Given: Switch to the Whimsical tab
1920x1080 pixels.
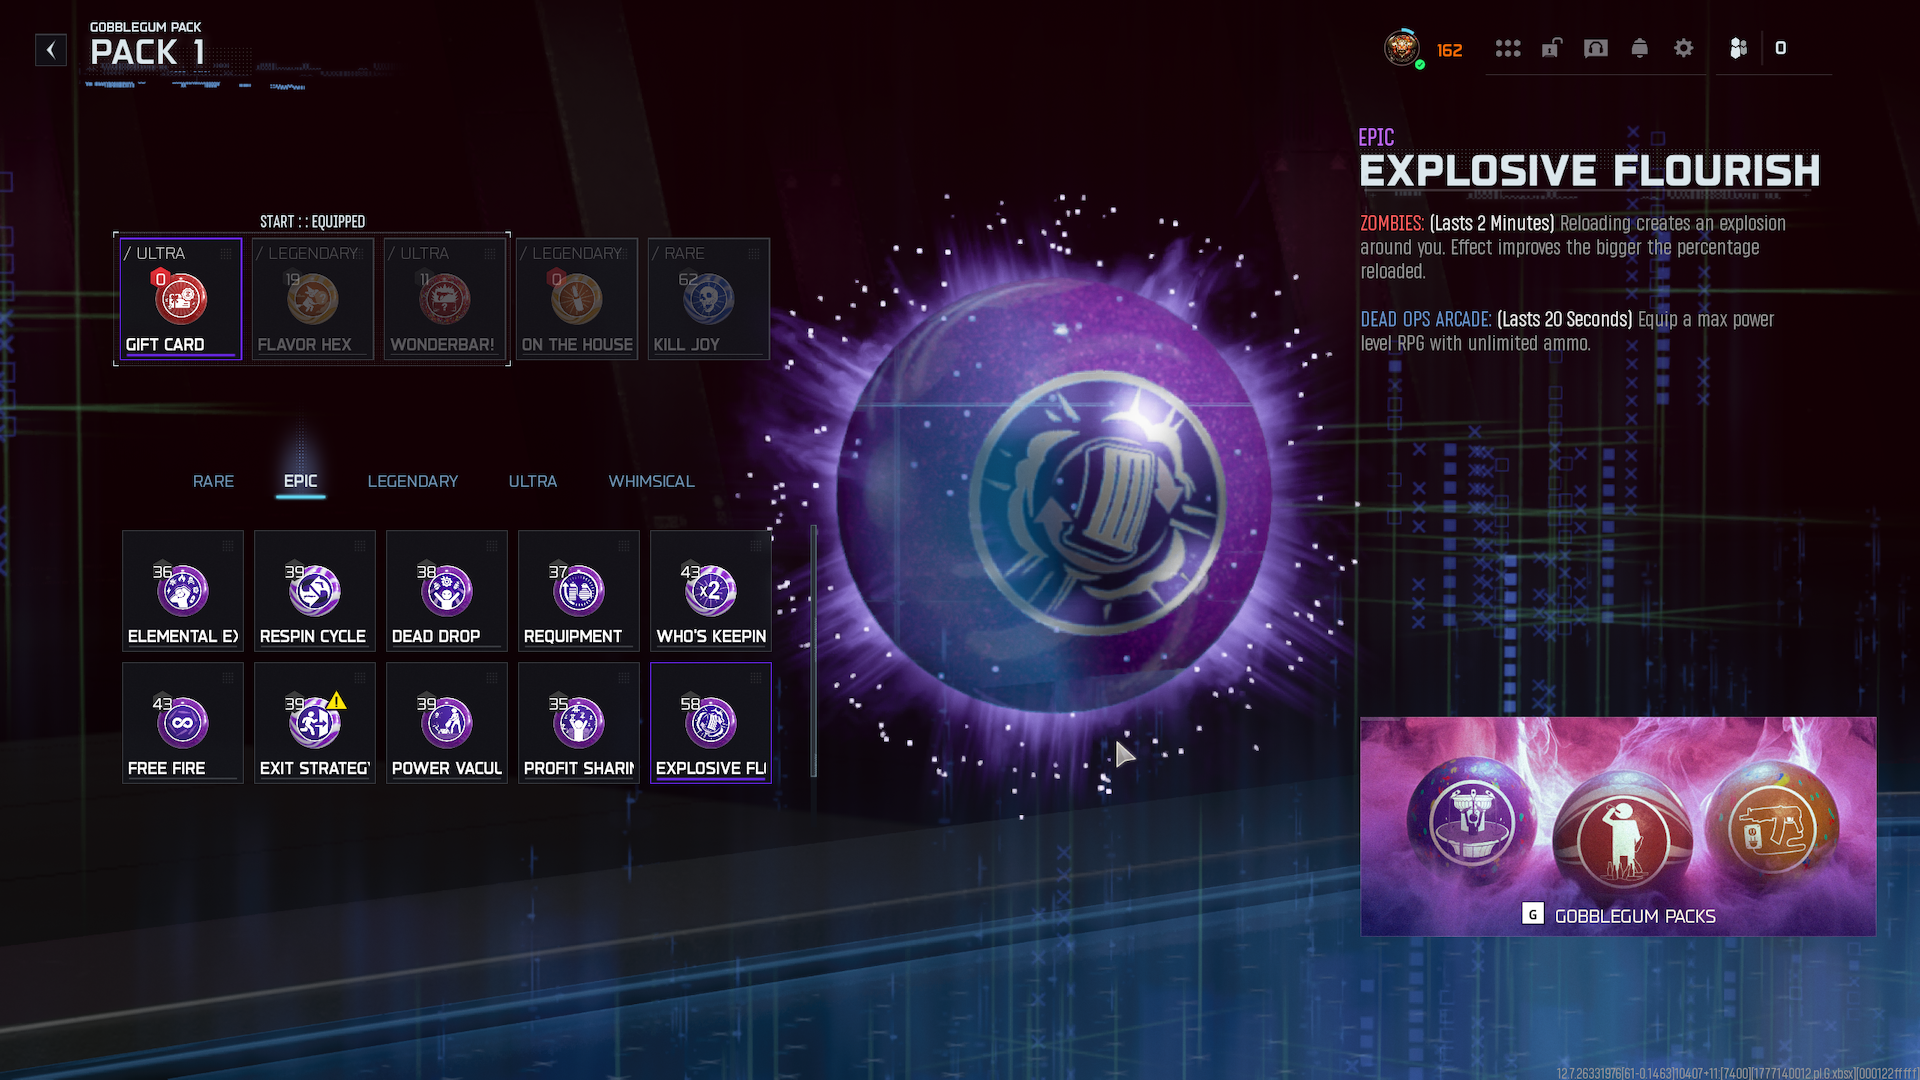Looking at the screenshot, I should [651, 481].
